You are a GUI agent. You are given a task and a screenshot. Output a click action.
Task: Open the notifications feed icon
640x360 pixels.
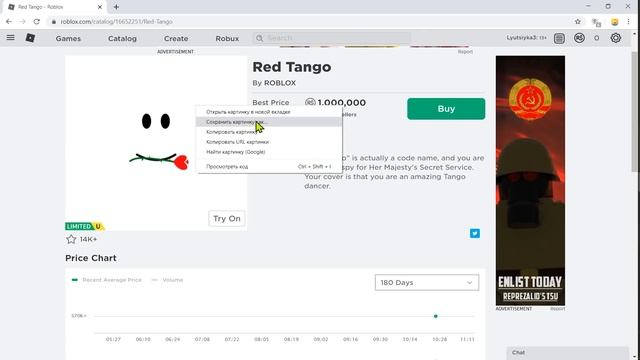[559, 38]
